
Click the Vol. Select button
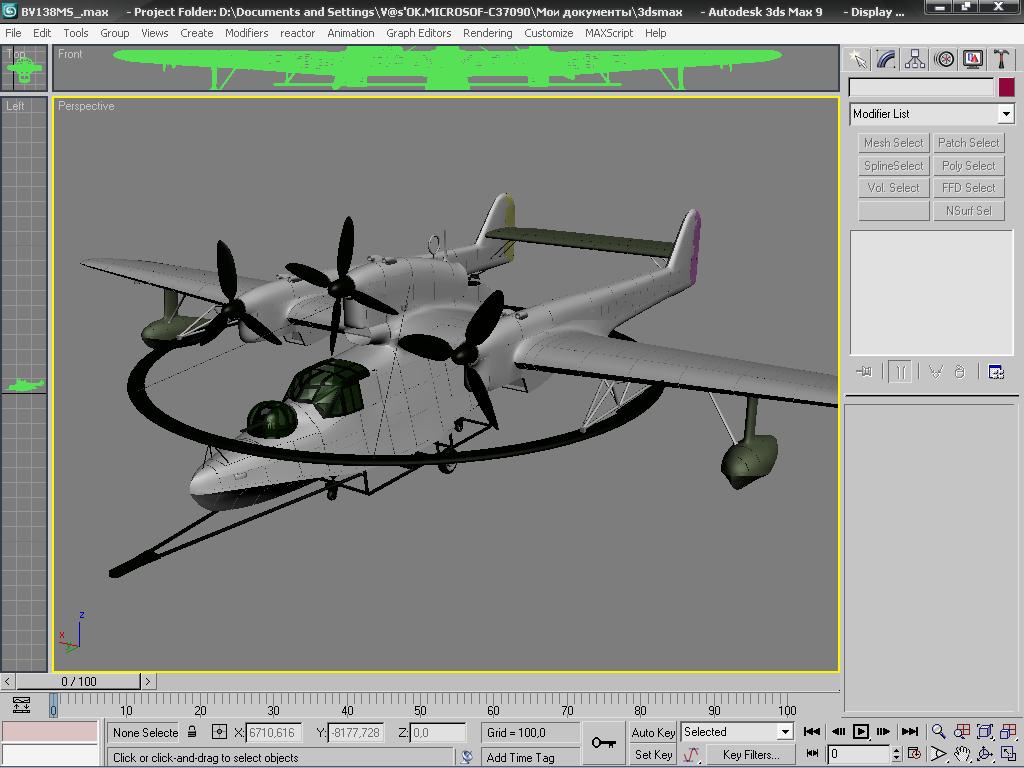(x=893, y=188)
